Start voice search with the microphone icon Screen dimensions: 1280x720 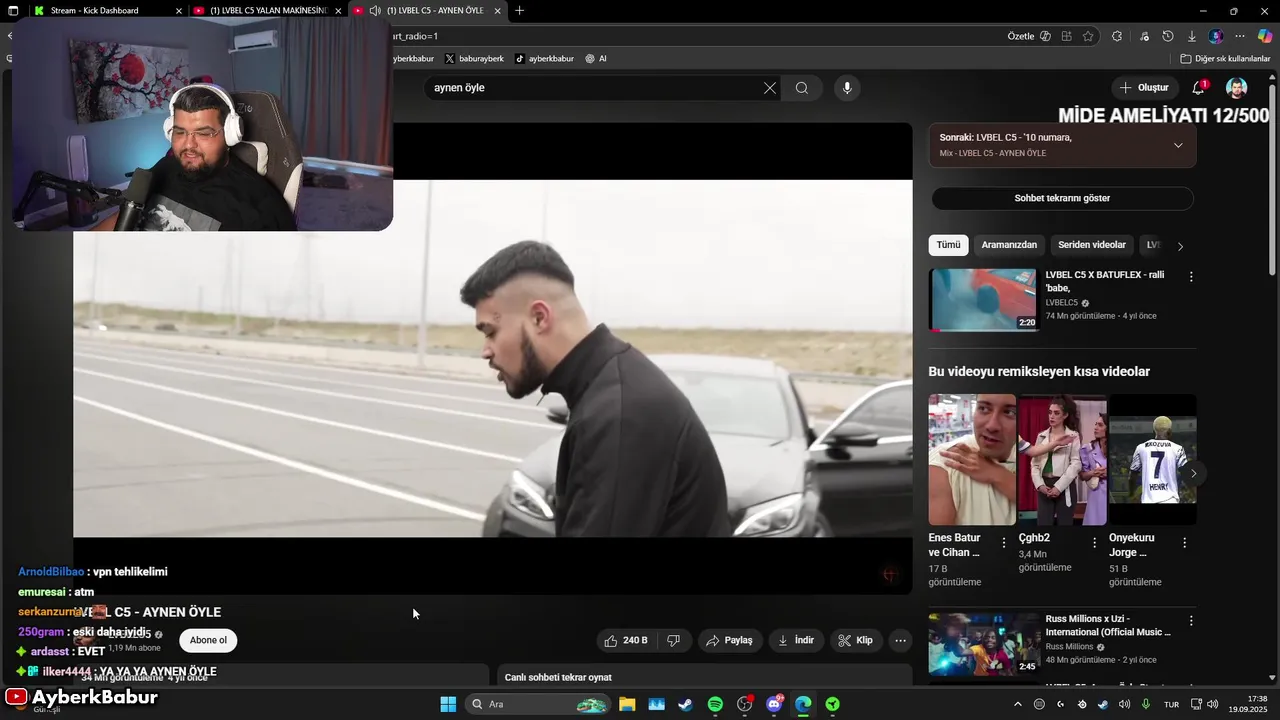pyautogui.click(x=847, y=88)
